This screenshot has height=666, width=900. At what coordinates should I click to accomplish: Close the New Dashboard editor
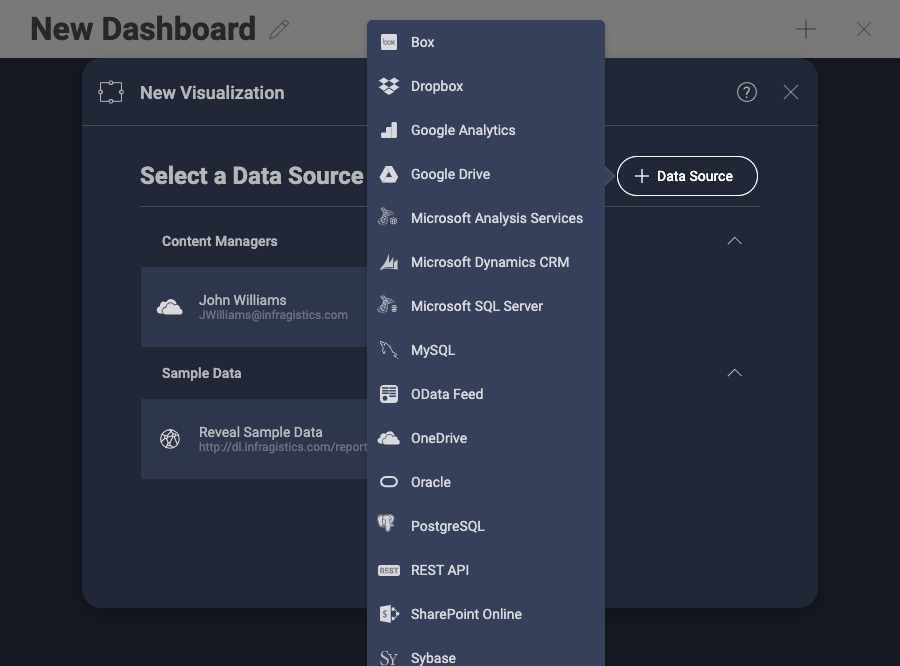(x=864, y=29)
